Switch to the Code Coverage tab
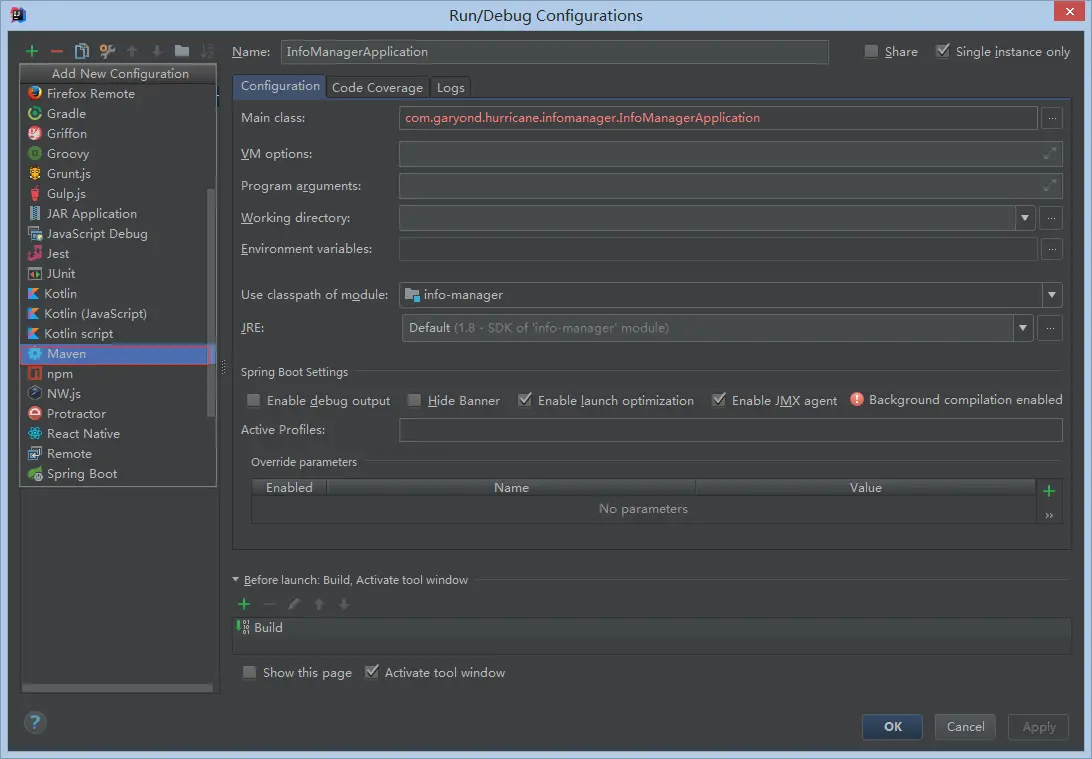The width and height of the screenshot is (1092, 759). tap(377, 88)
